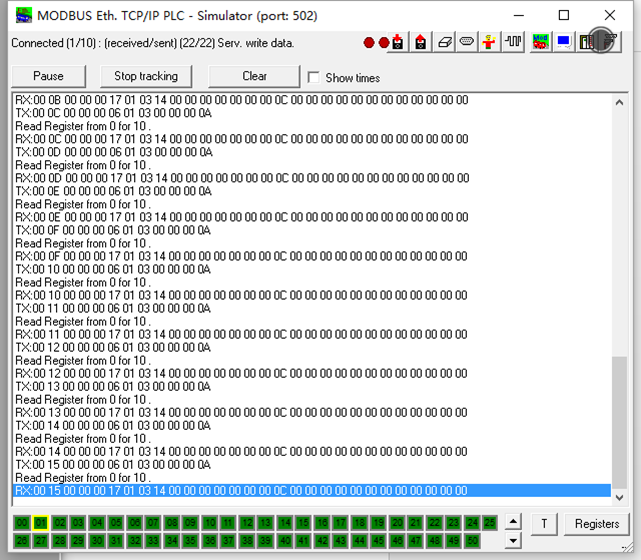
Task: Click the log vertical scrollbar thumb
Action: [619, 423]
